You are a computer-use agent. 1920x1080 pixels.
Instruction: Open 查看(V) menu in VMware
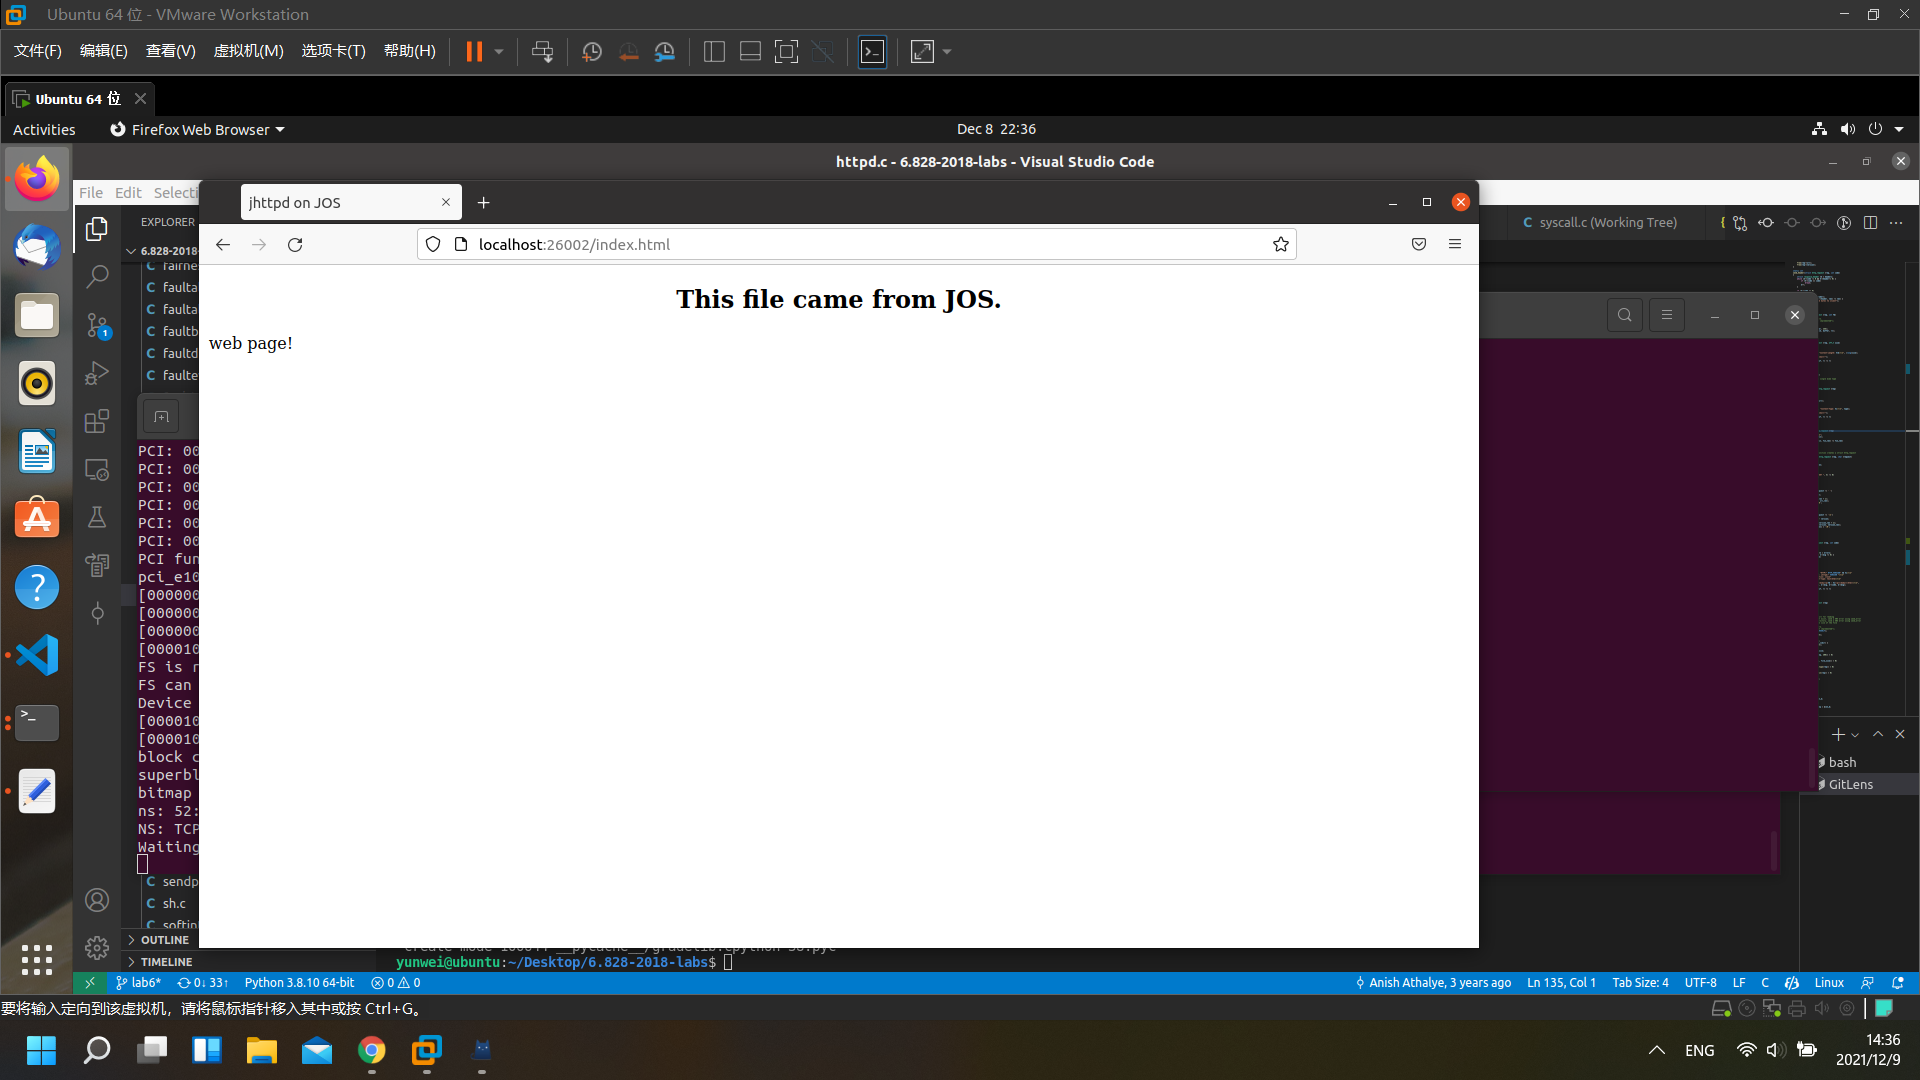click(x=170, y=51)
